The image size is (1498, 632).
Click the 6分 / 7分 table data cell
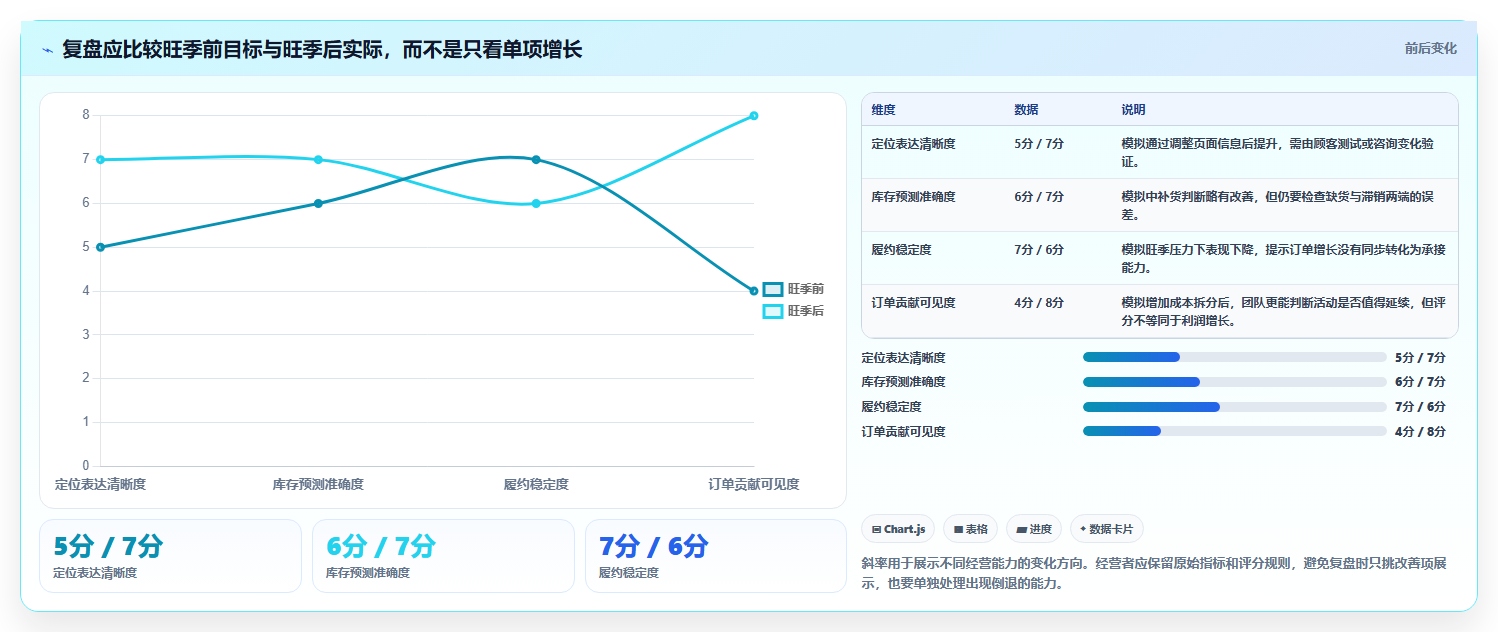pyautogui.click(x=1039, y=197)
